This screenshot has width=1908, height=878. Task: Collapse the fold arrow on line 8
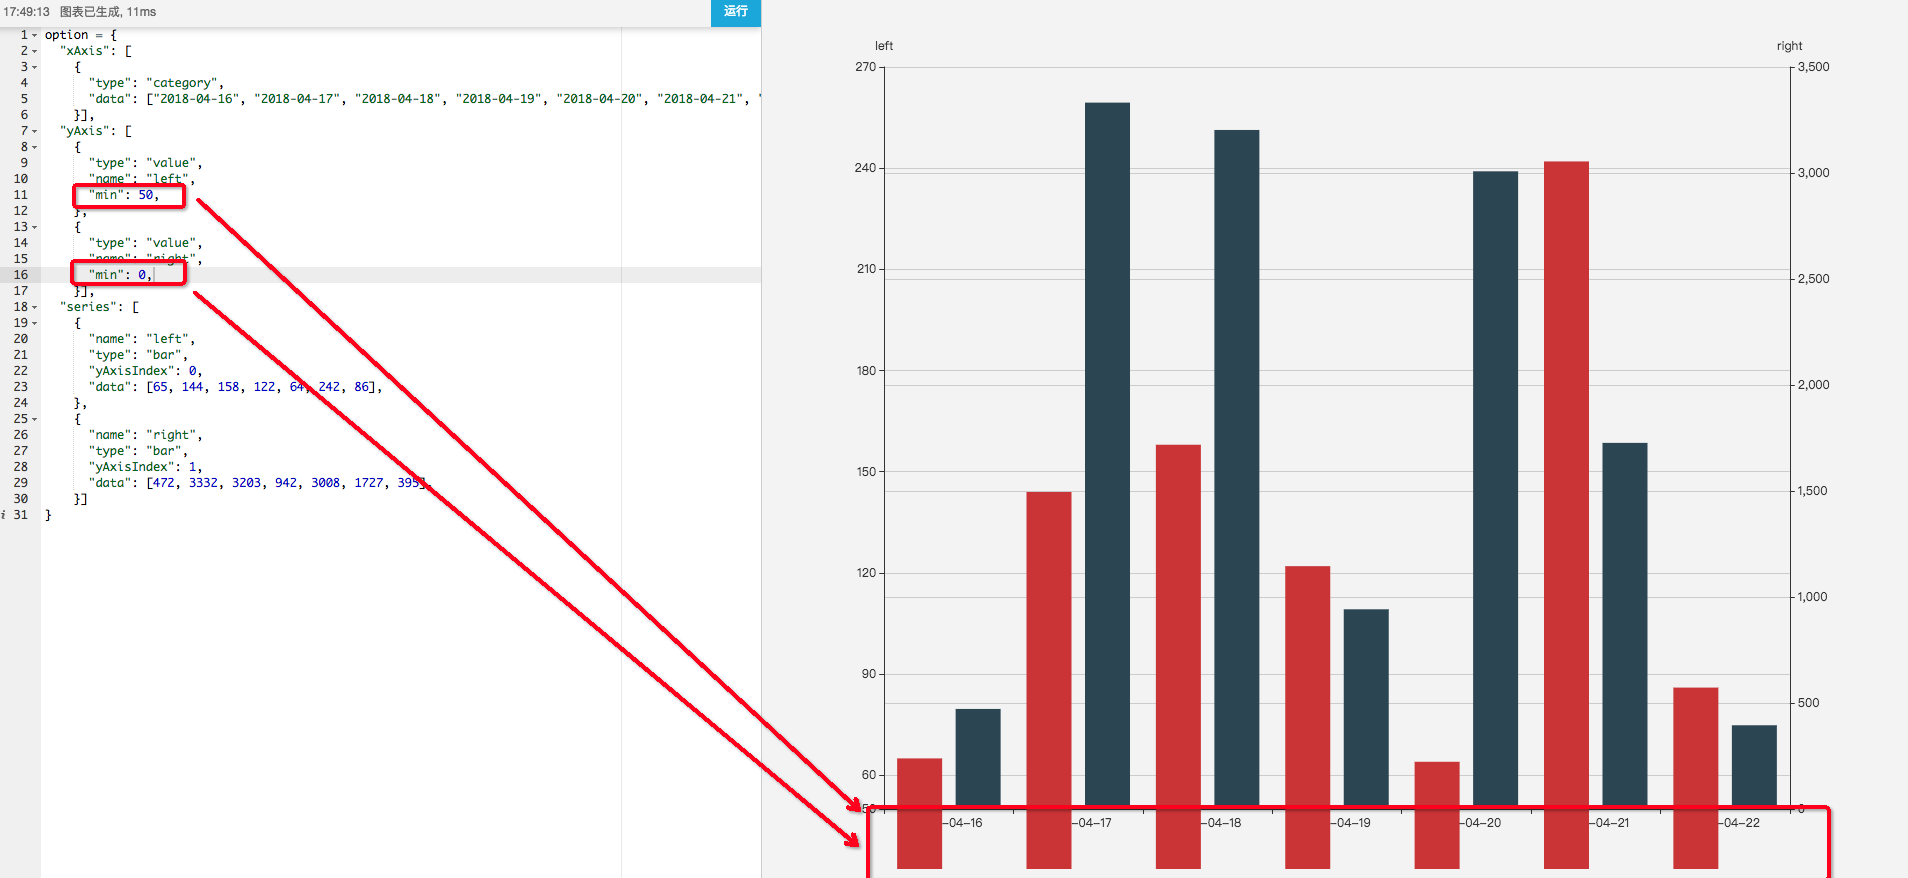[34, 147]
